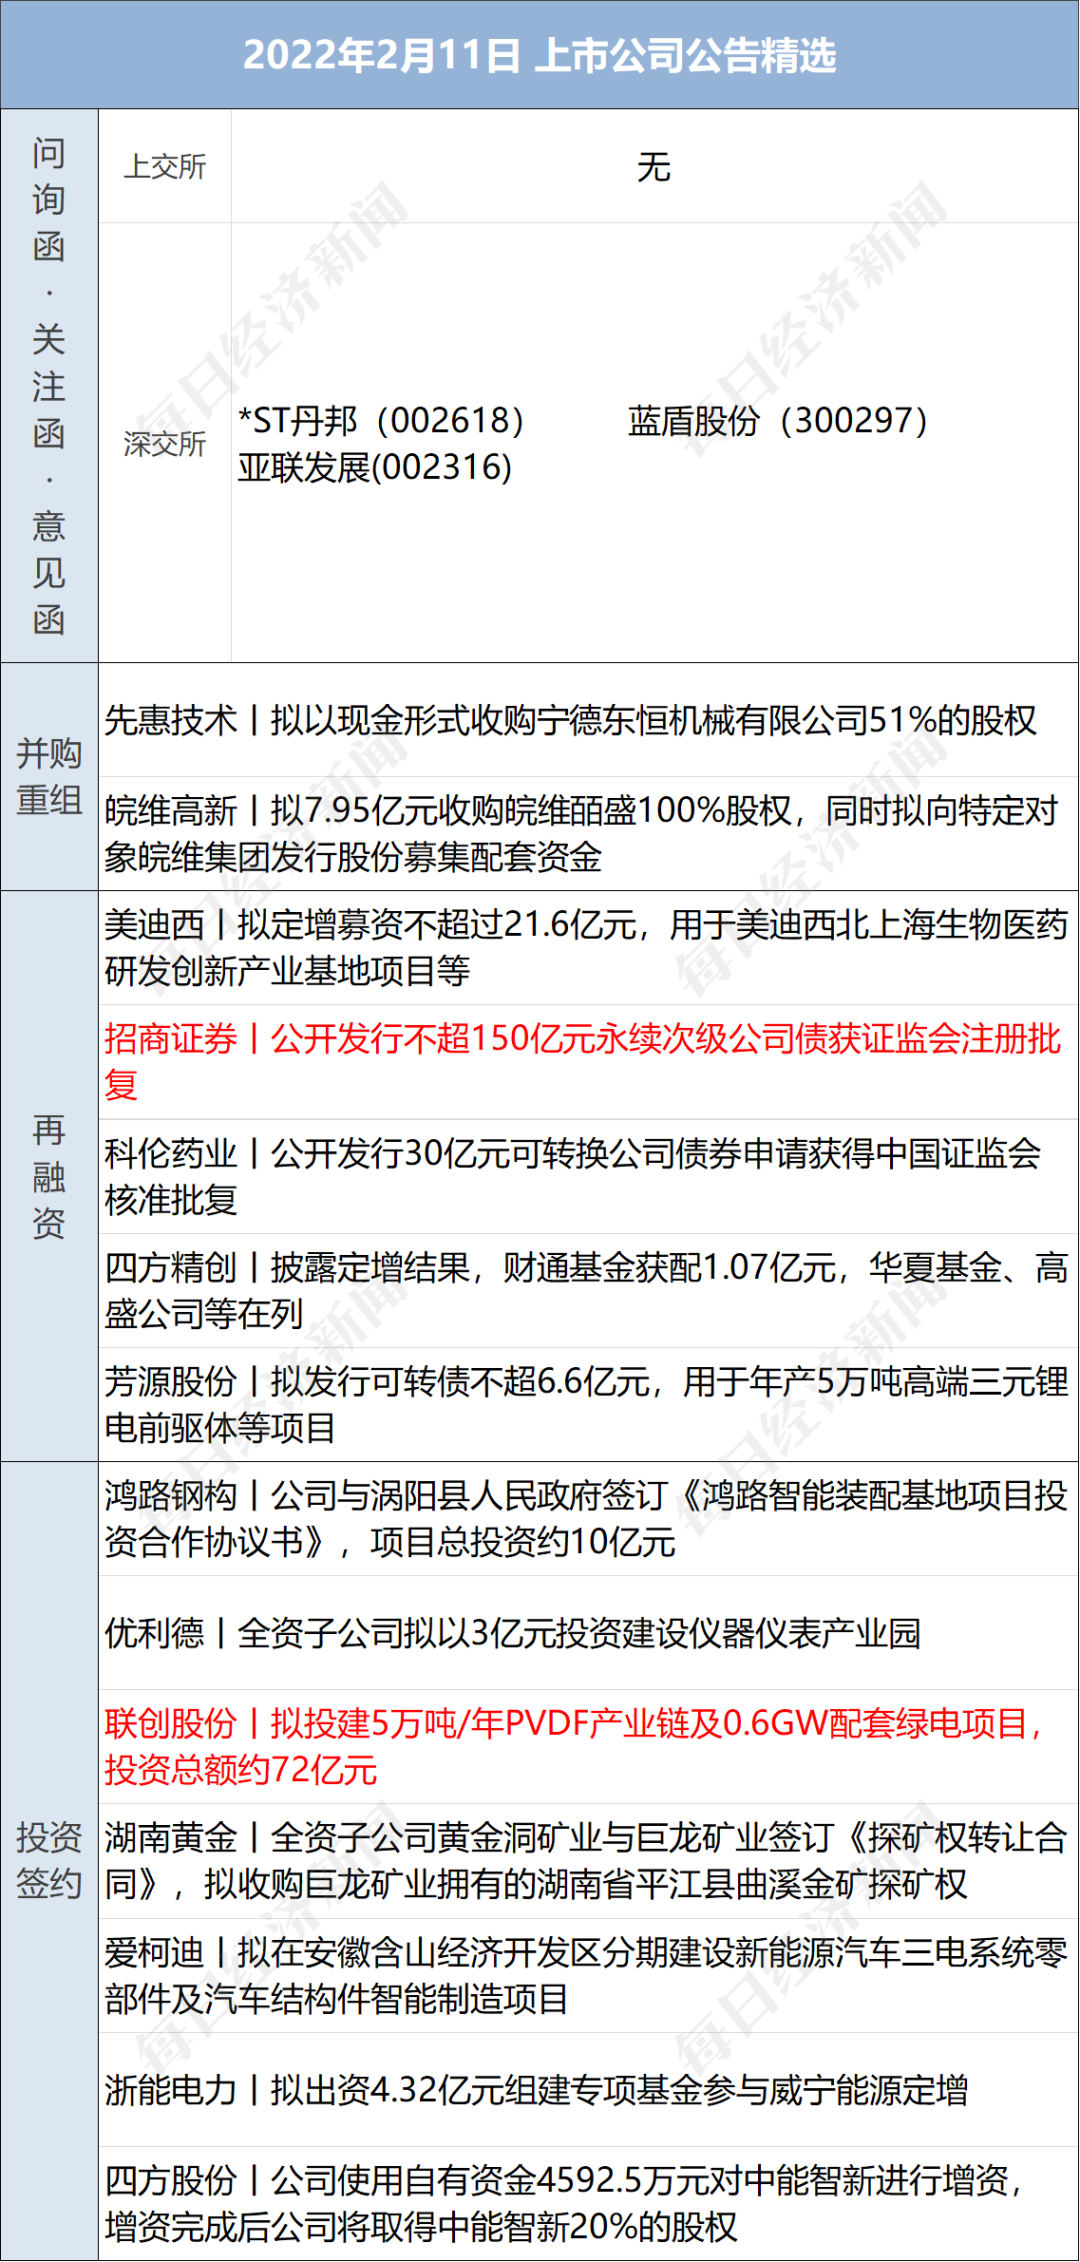Click *ST丹邦 (002618) stock name

coord(381,421)
